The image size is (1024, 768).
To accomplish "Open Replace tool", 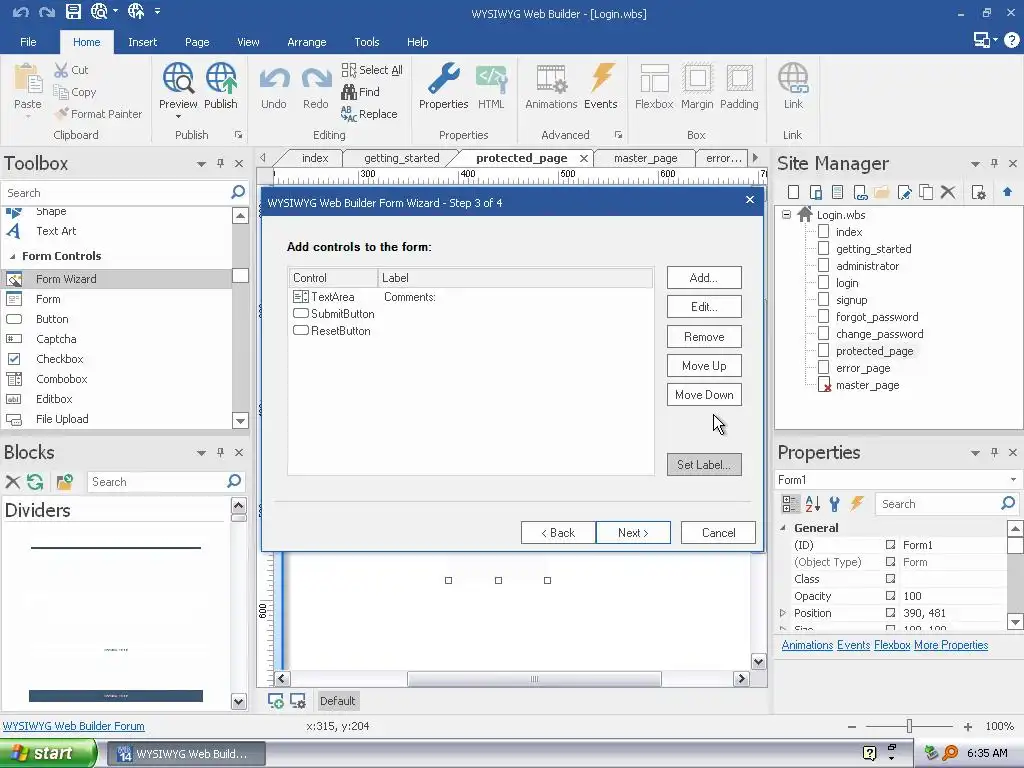I will coord(369,114).
